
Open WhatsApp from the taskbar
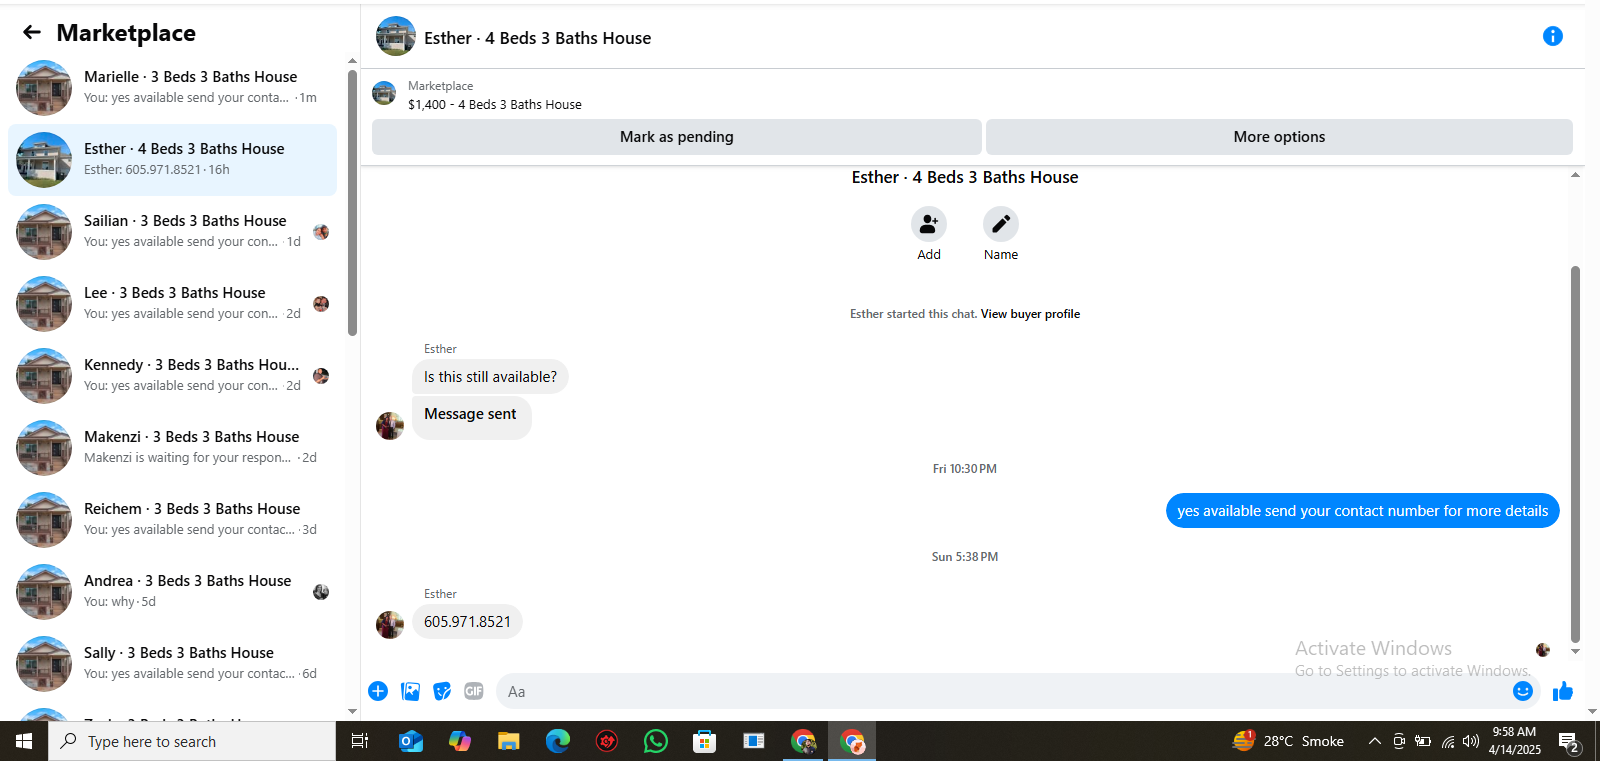(x=656, y=741)
